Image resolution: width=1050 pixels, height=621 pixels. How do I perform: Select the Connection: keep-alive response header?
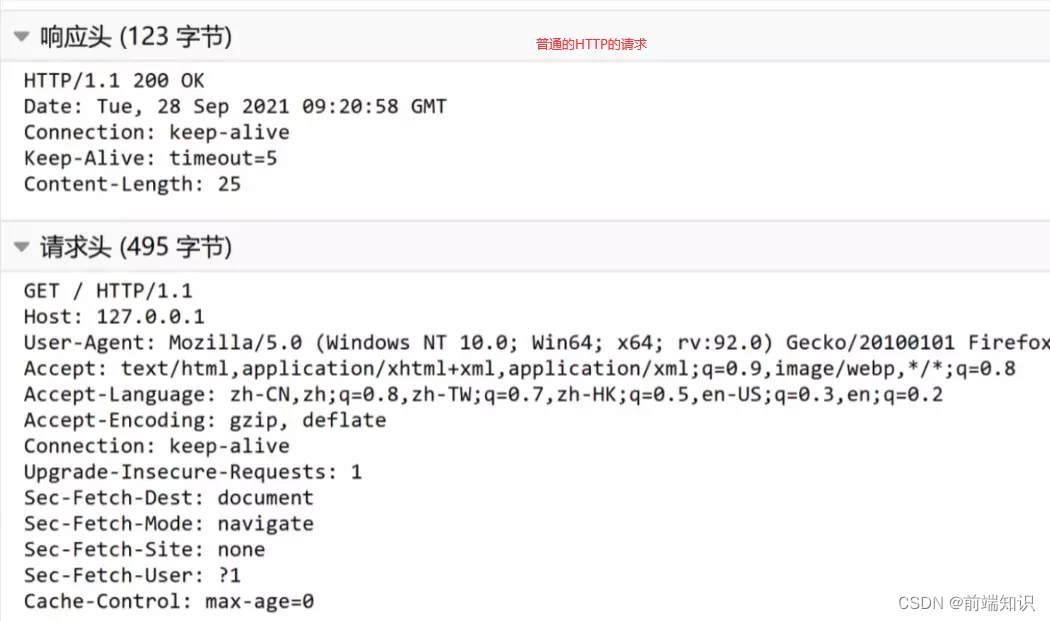(x=157, y=131)
